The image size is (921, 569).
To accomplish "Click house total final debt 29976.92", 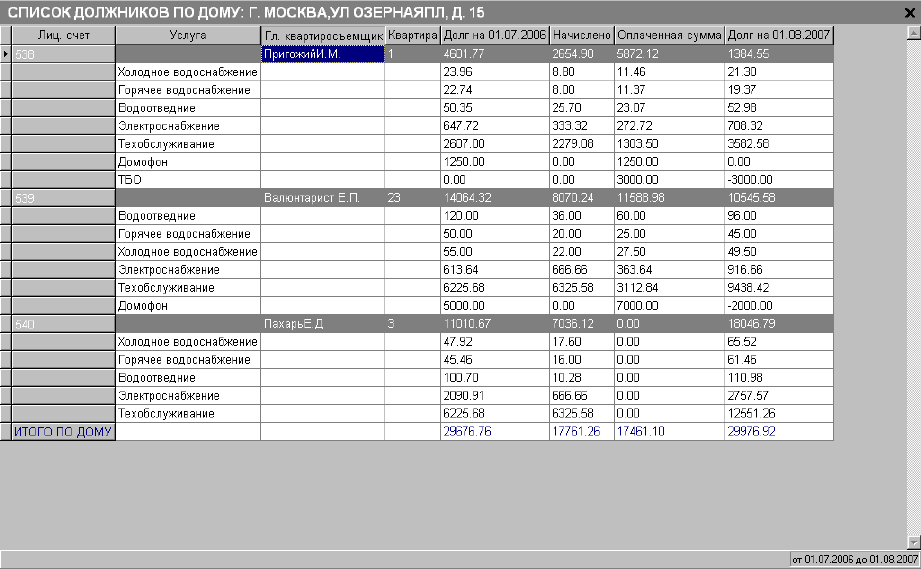I will pos(779,432).
